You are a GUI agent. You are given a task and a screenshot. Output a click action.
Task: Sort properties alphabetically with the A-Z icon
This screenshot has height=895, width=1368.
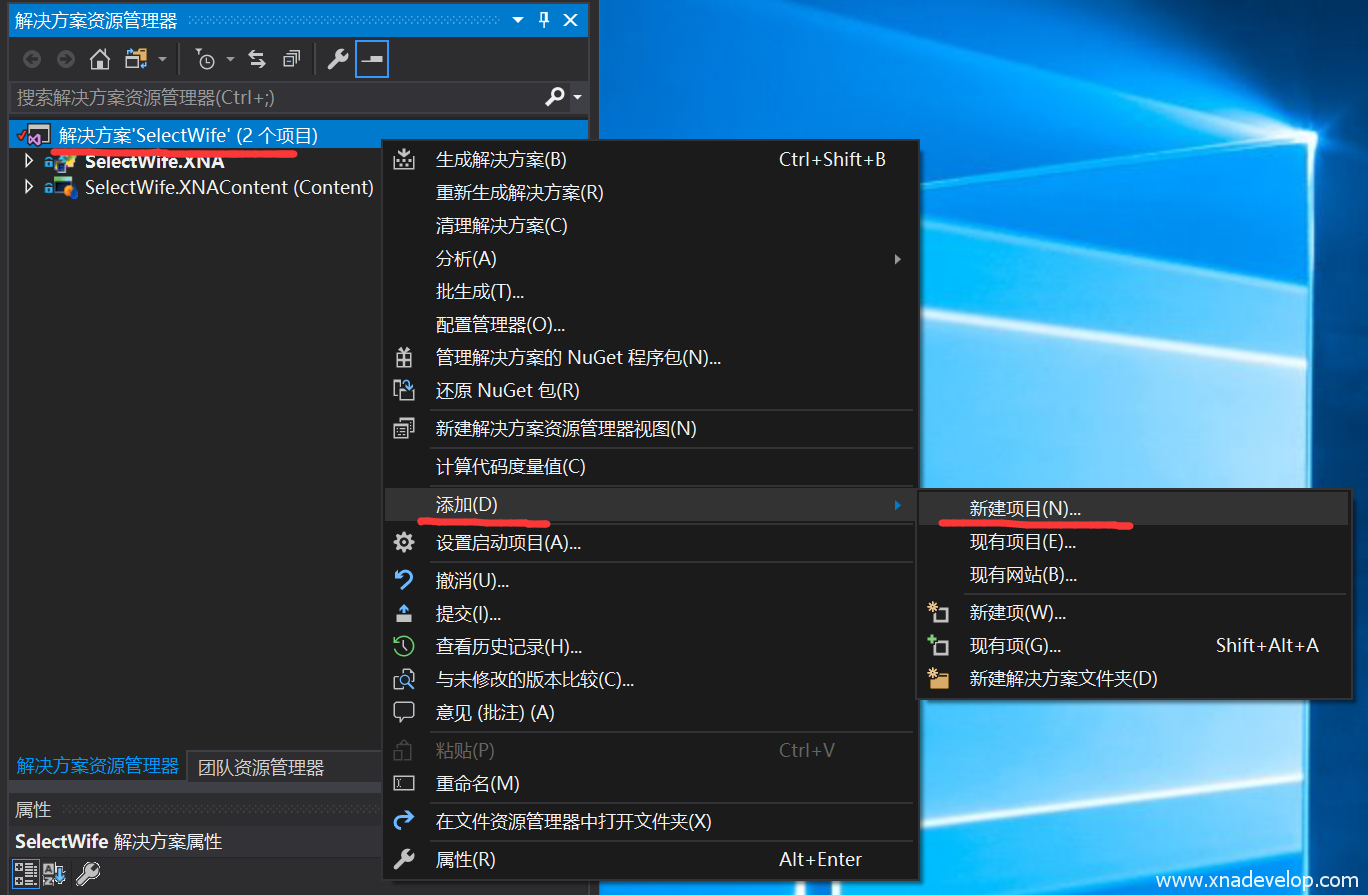pos(54,873)
